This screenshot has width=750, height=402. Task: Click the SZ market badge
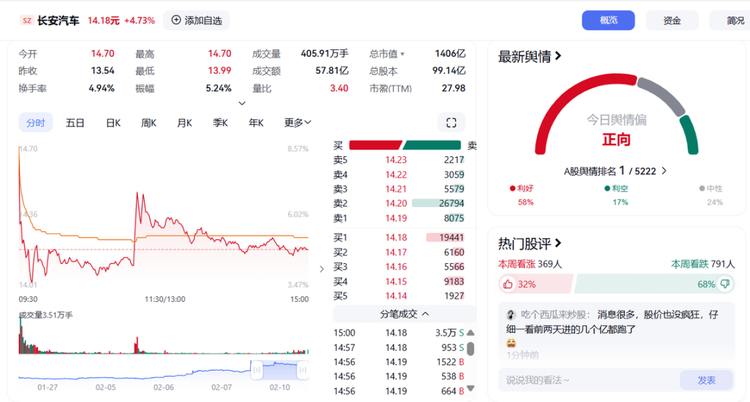(x=27, y=20)
